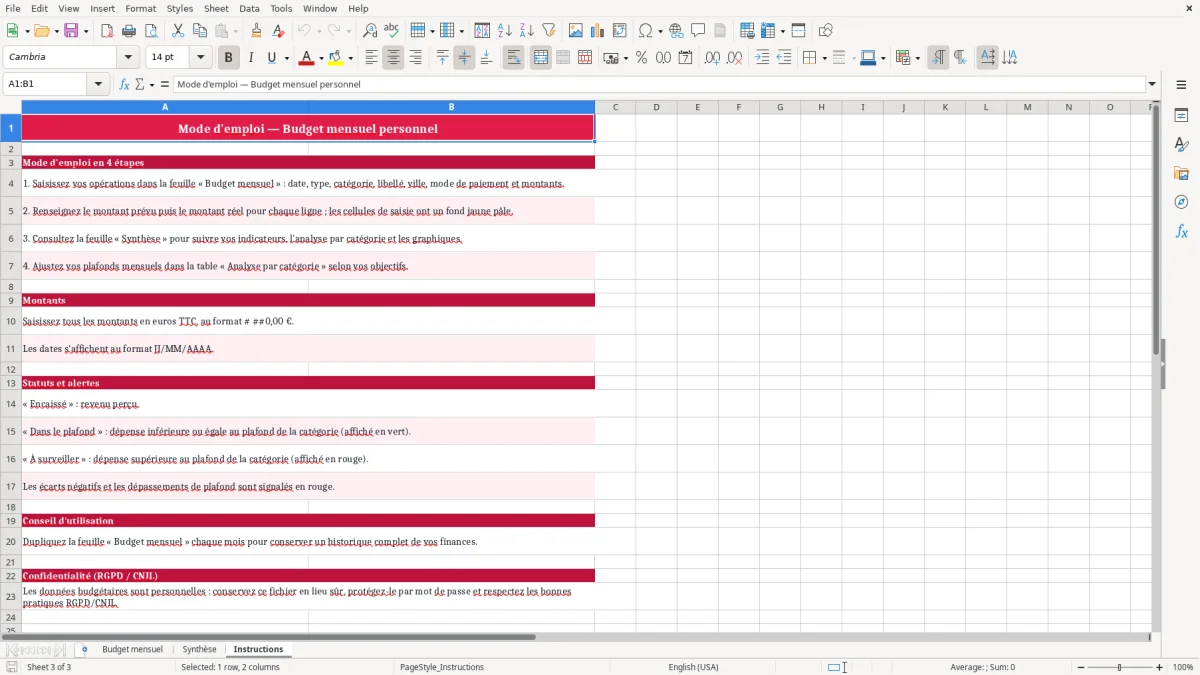
Task: Click the zoom slider in status bar
Action: pos(1120,667)
